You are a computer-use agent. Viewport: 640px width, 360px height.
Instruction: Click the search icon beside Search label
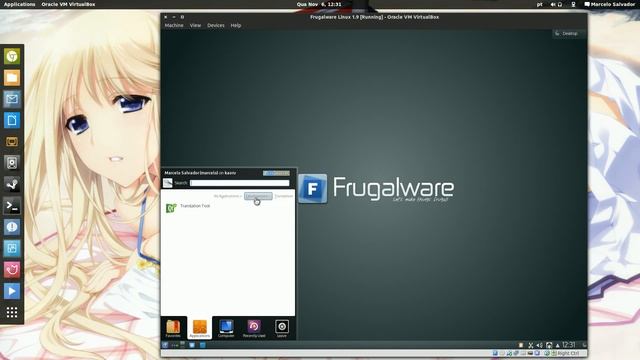tap(167, 183)
